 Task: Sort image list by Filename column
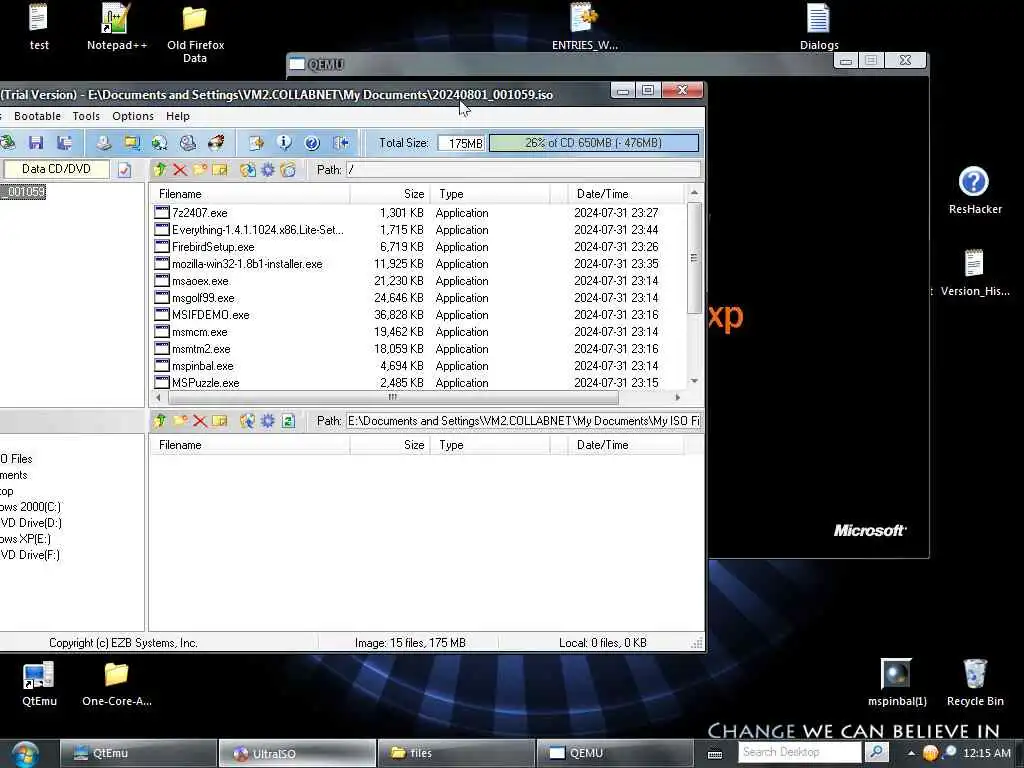(x=249, y=194)
